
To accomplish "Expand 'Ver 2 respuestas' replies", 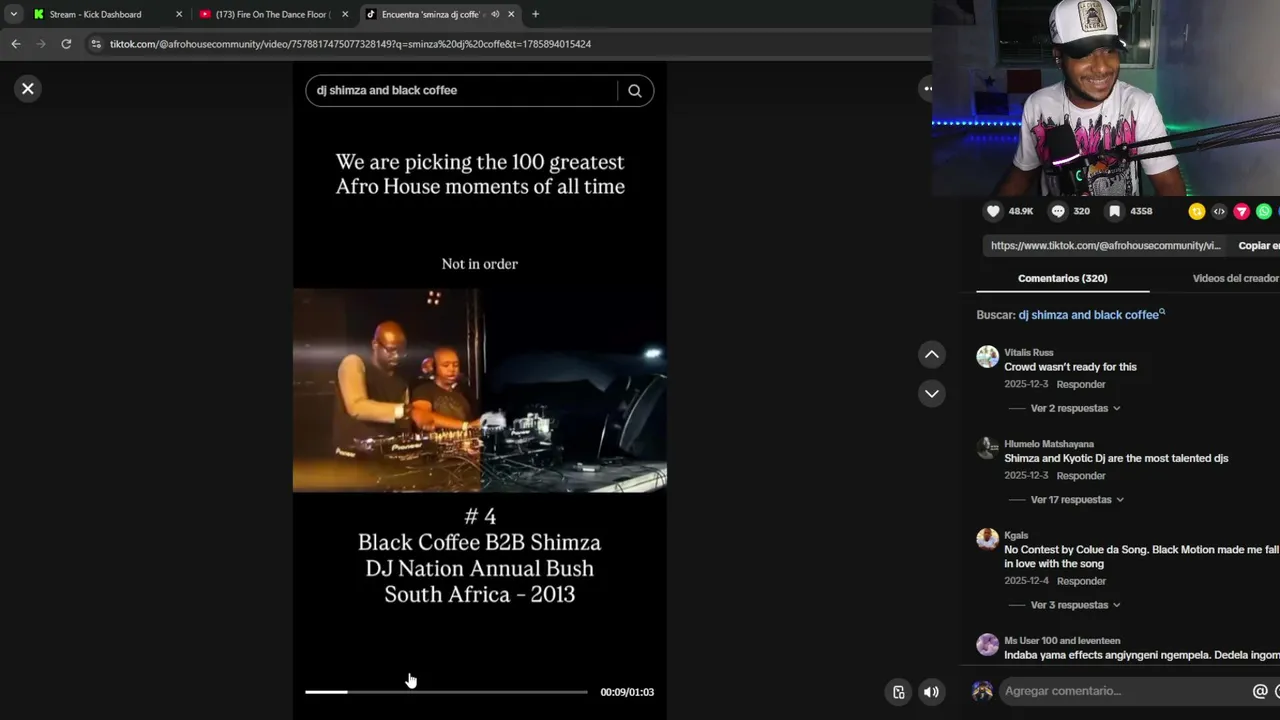I will [1075, 409].
